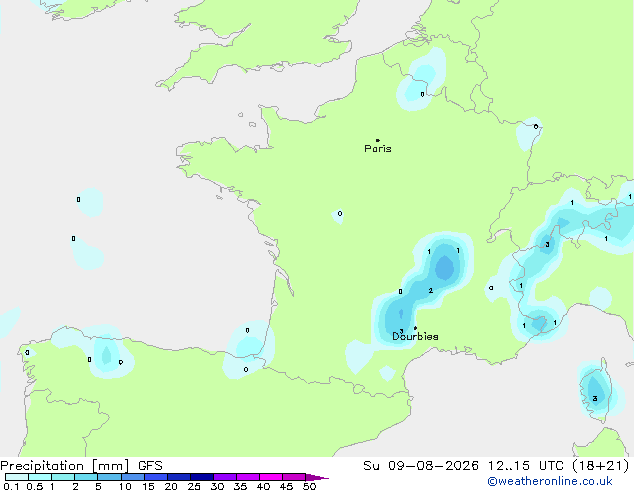This screenshot has width=634, height=490.
Task: Select the black dot marker above Paris
Action: [377, 140]
